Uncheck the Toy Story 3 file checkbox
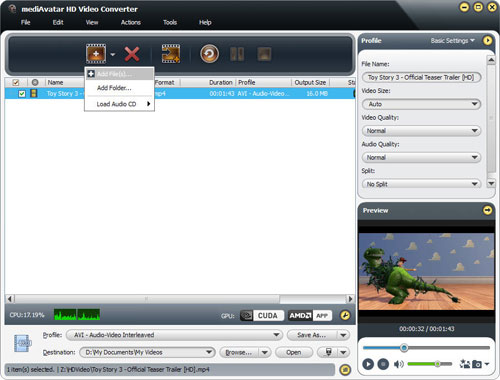Image resolution: width=500 pixels, height=380 pixels. [22, 94]
